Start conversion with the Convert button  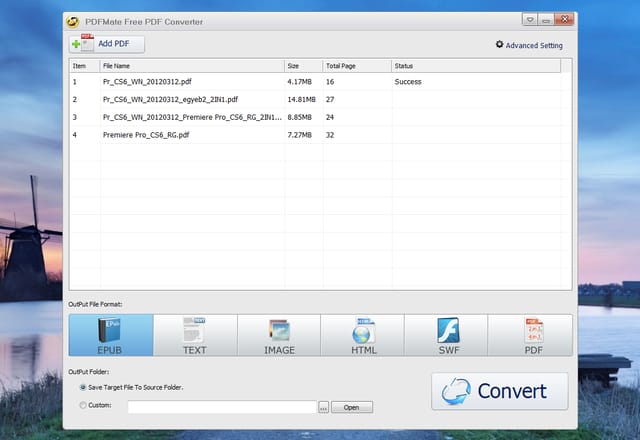tap(500, 391)
